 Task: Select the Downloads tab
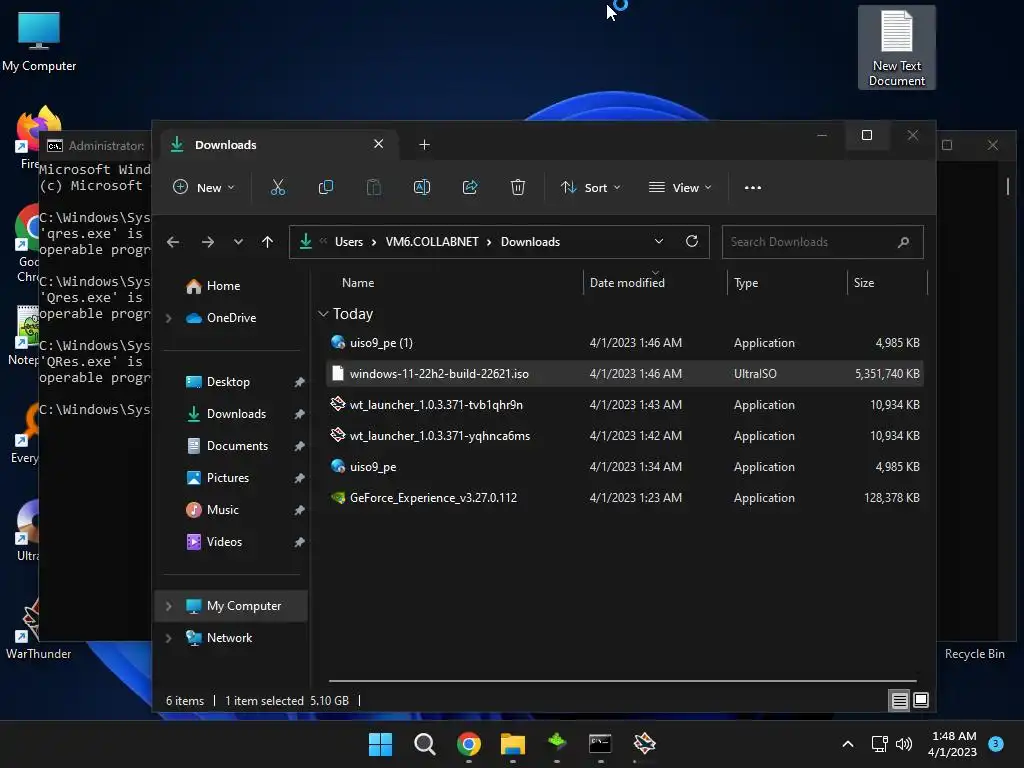(281, 144)
